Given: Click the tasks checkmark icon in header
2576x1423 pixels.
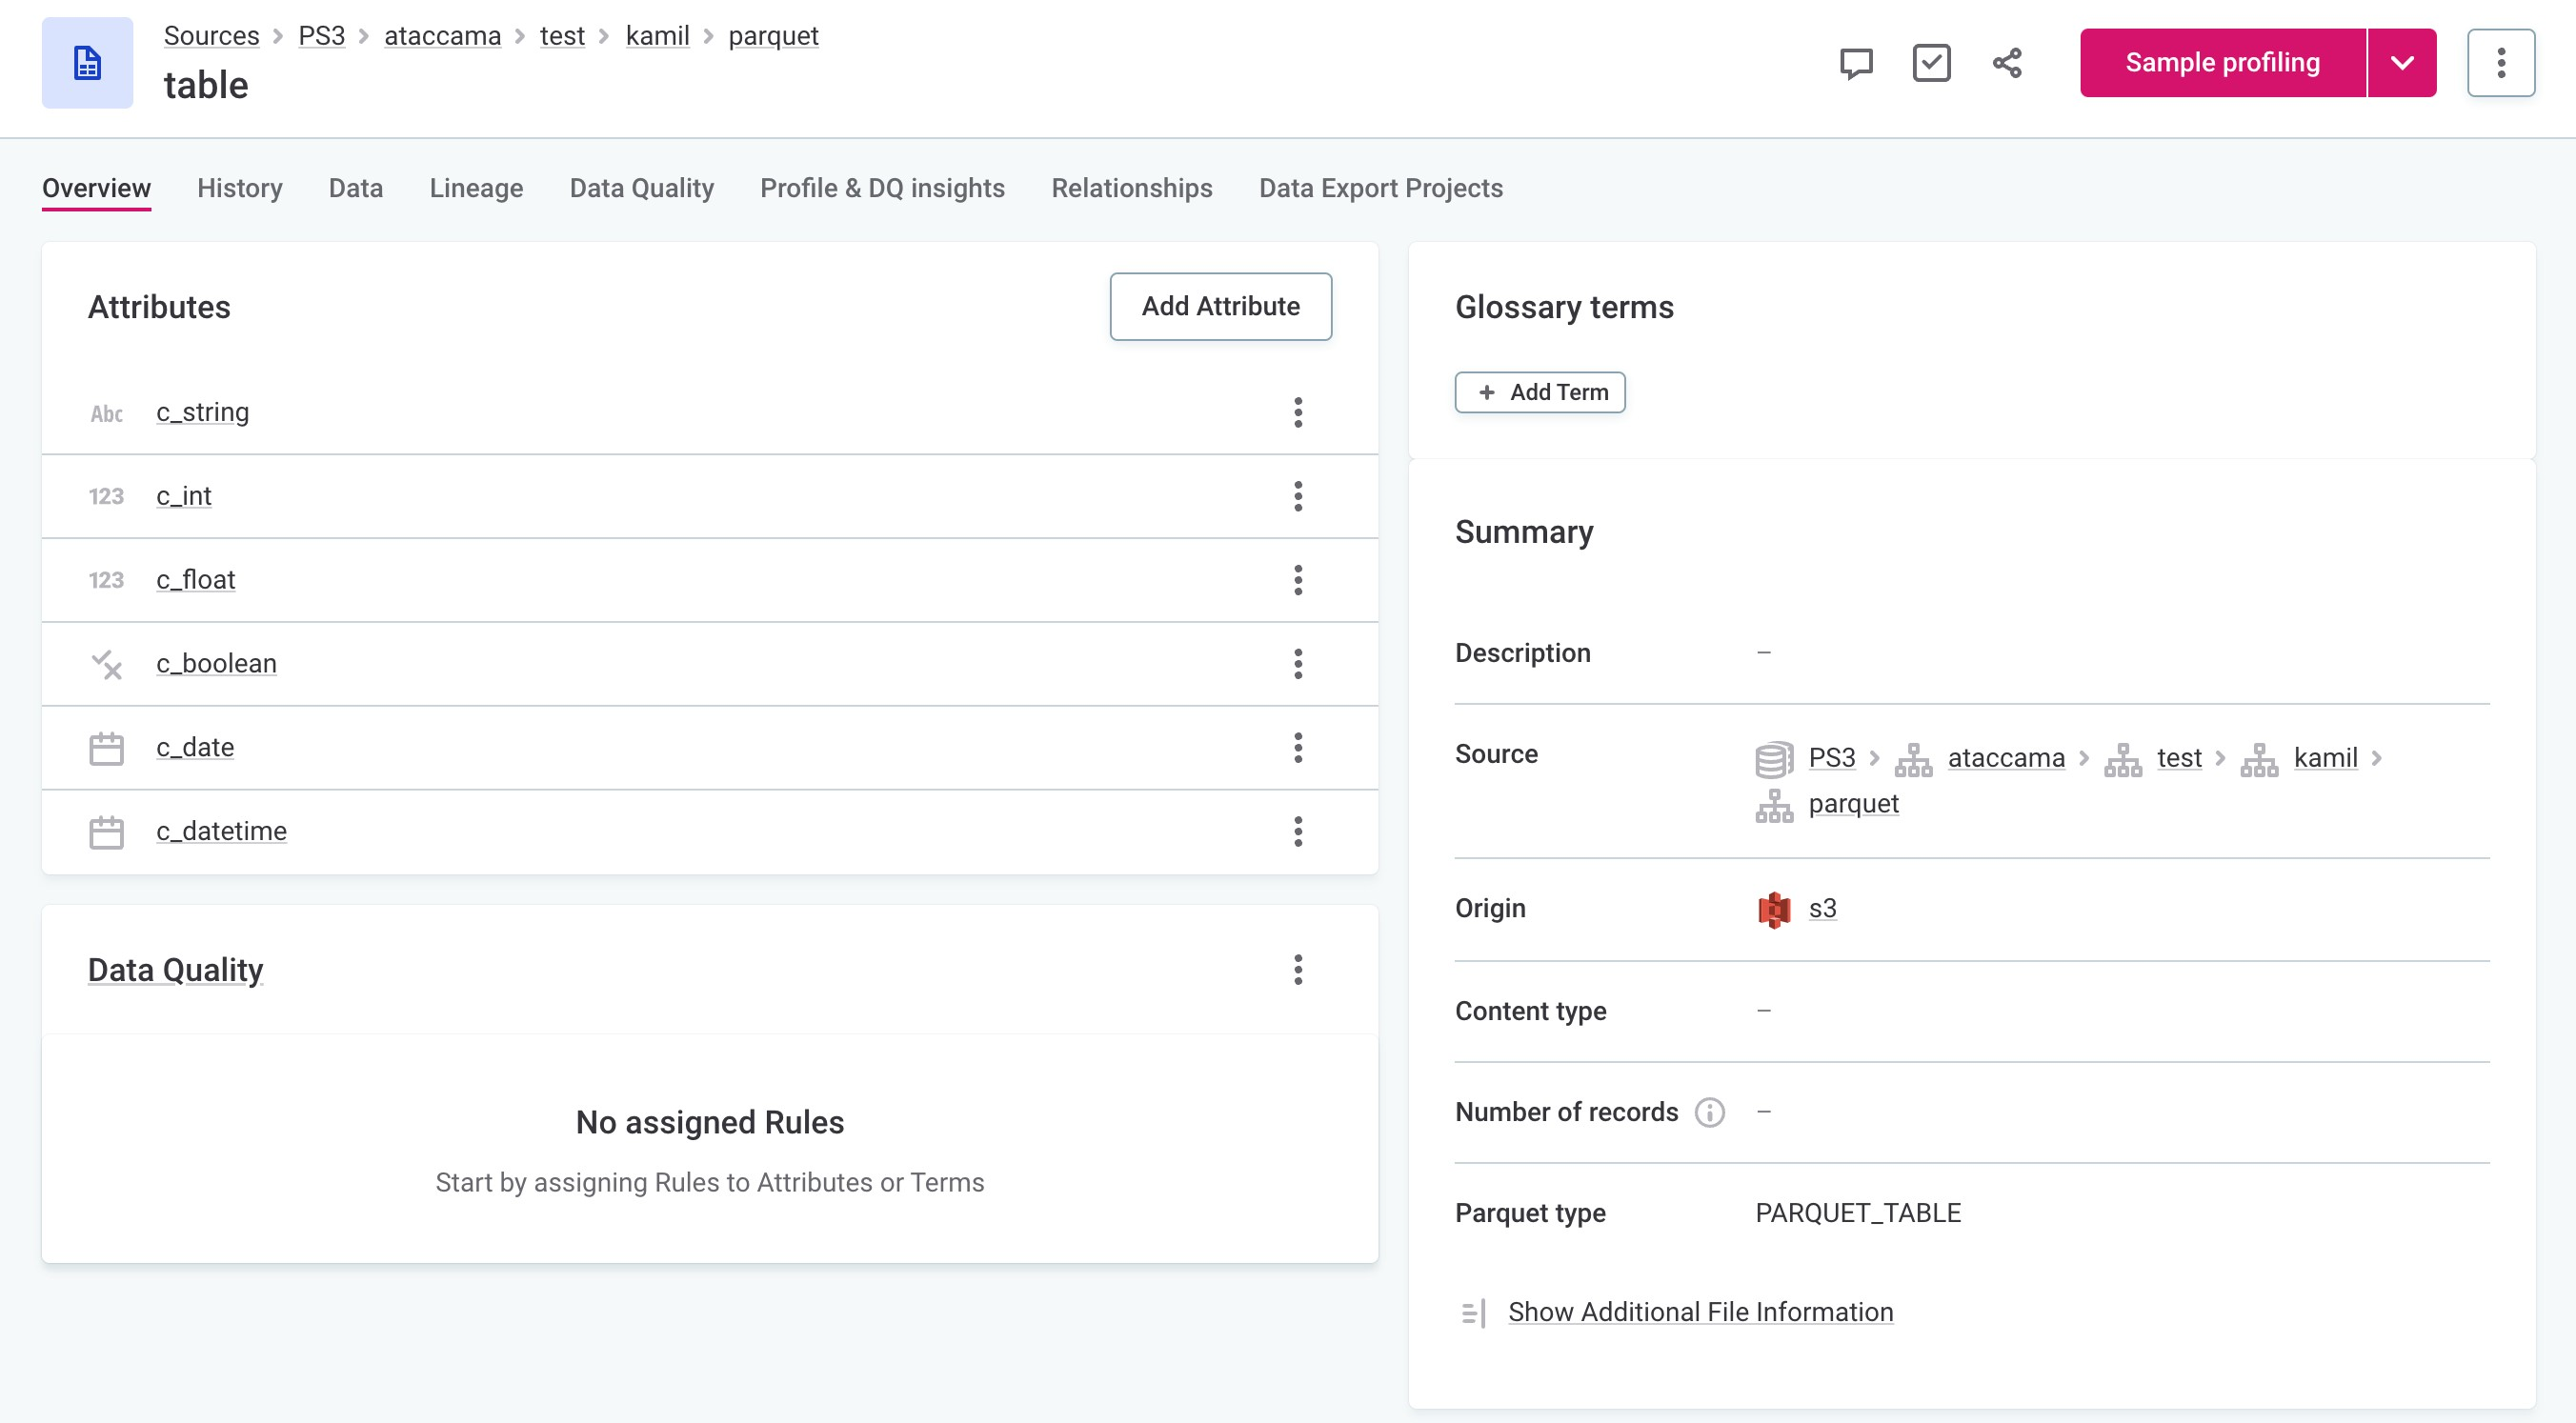Looking at the screenshot, I should click(x=1931, y=63).
